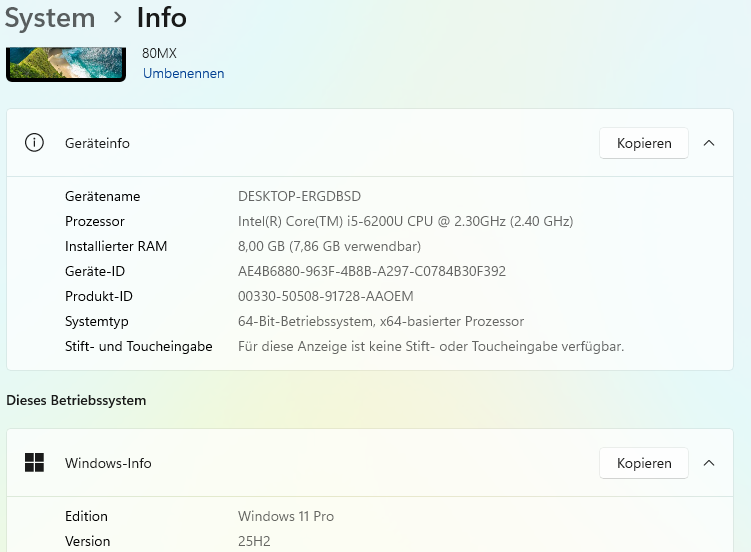This screenshot has height=552, width=751.
Task: Click the Stift- und Toucheingabe label
Action: click(x=139, y=346)
